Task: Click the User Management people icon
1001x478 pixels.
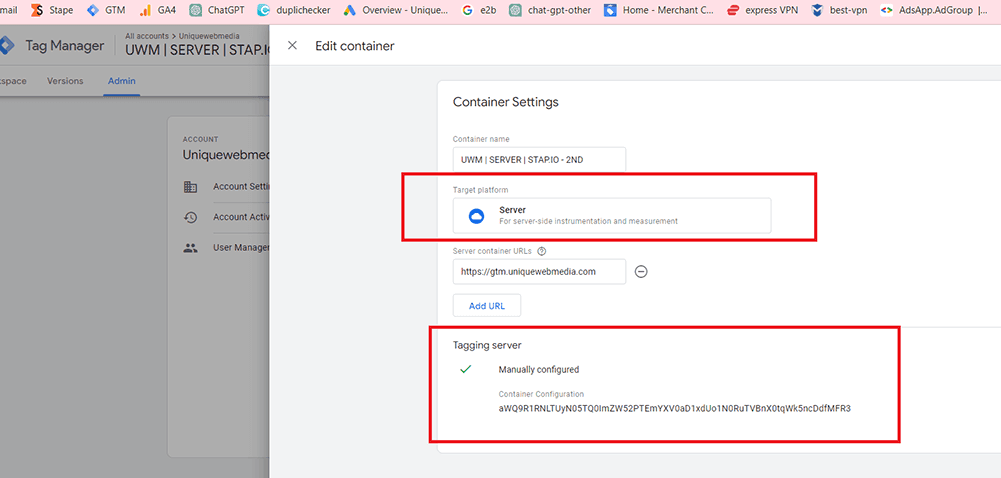Action: [x=190, y=247]
